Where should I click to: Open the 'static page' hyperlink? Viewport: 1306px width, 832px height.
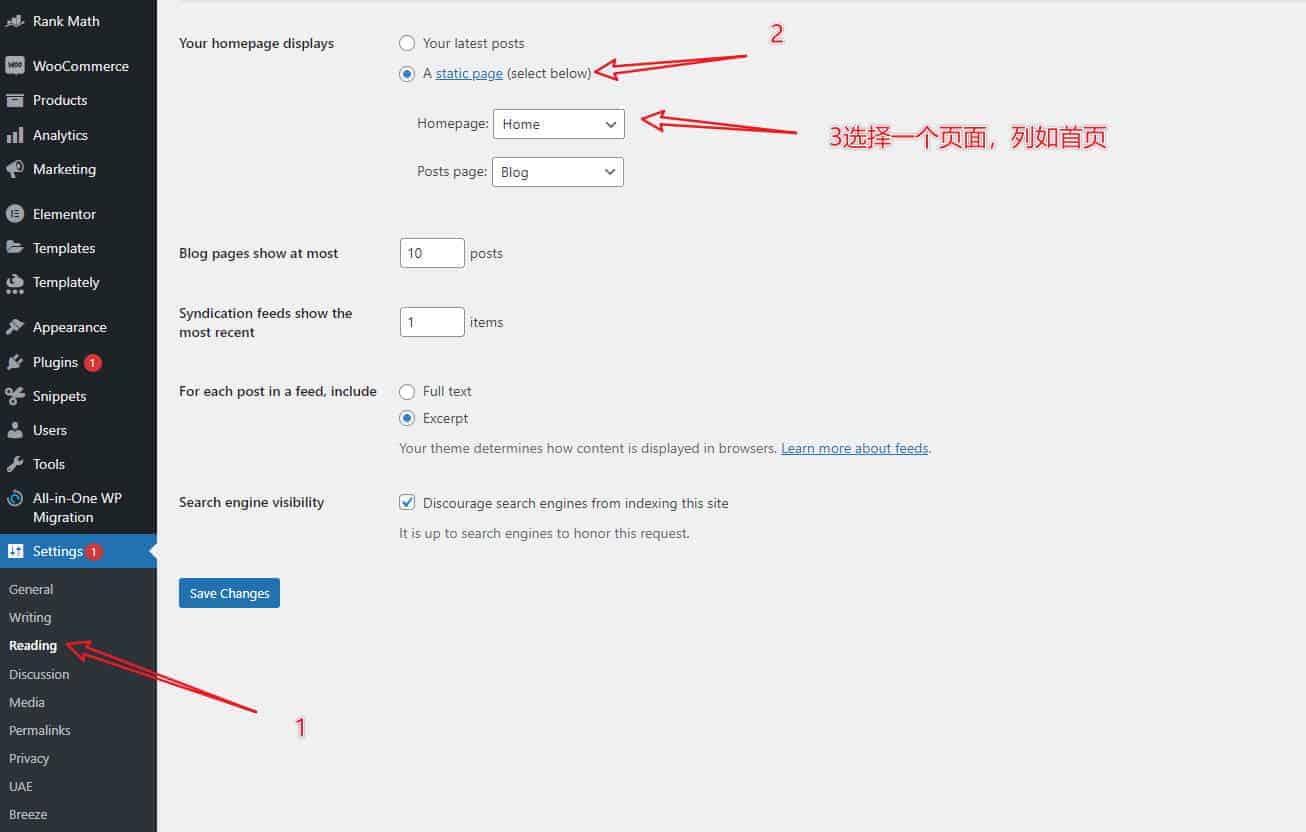(469, 73)
